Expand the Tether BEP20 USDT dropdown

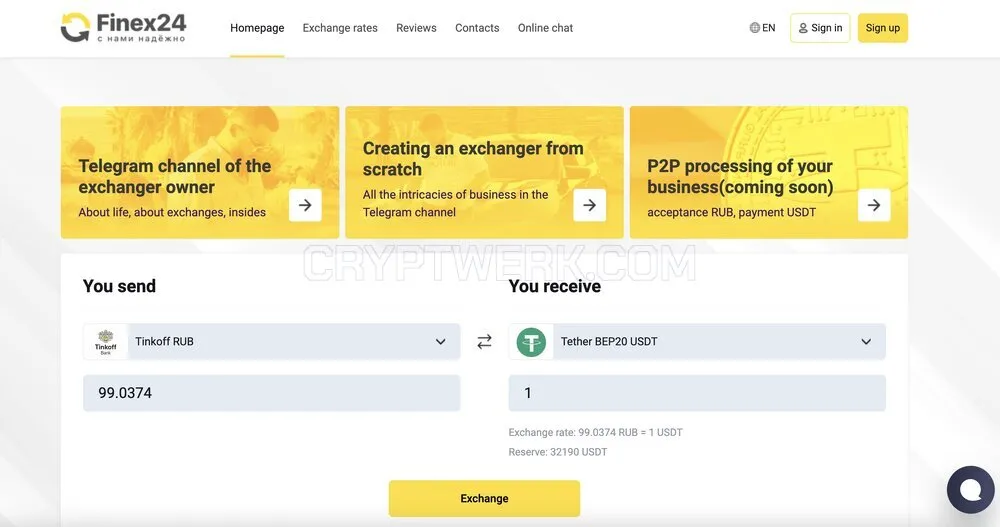697,341
